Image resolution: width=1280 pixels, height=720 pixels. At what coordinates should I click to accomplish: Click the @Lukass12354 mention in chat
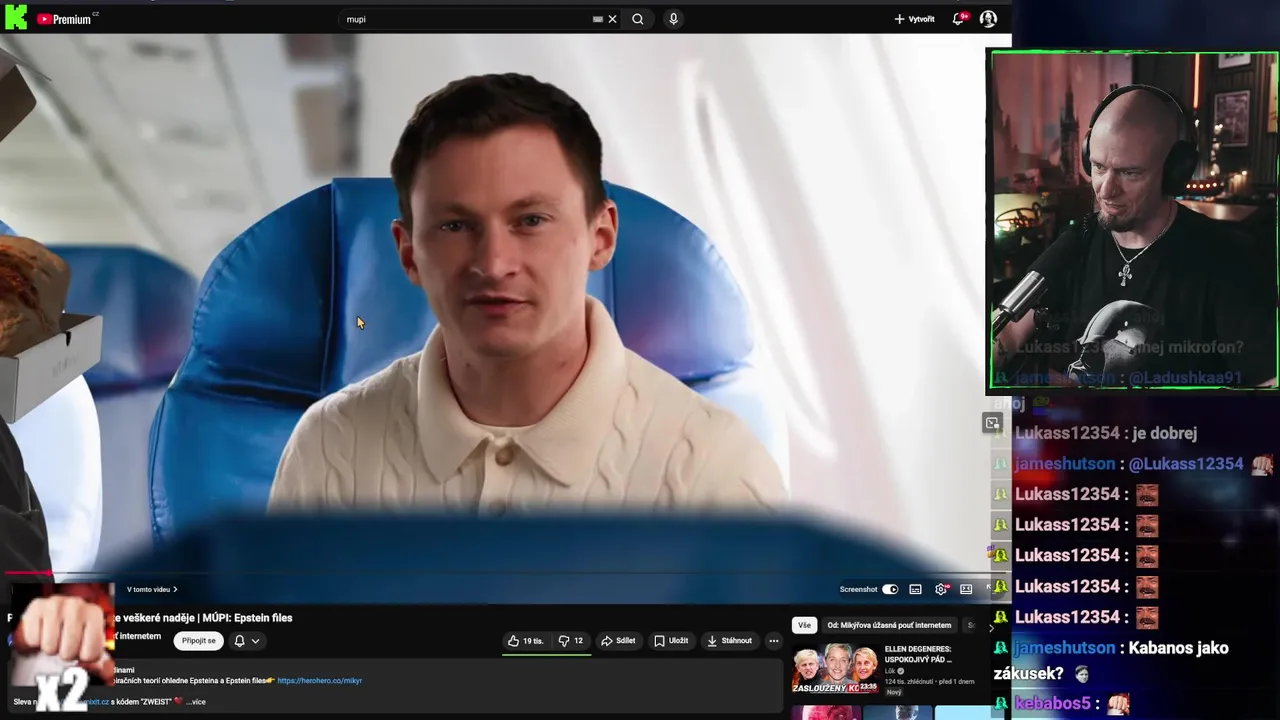tap(1186, 464)
